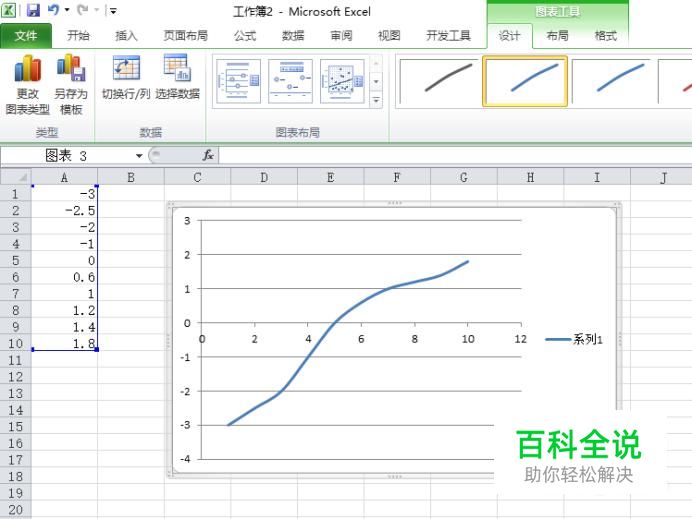Screen dimensions: 692x519
Task: Select cell A8 containing 1.2
Action: (x=64, y=310)
